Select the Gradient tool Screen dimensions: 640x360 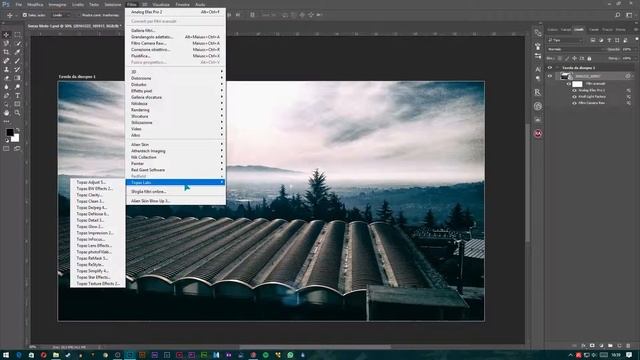click(17, 78)
